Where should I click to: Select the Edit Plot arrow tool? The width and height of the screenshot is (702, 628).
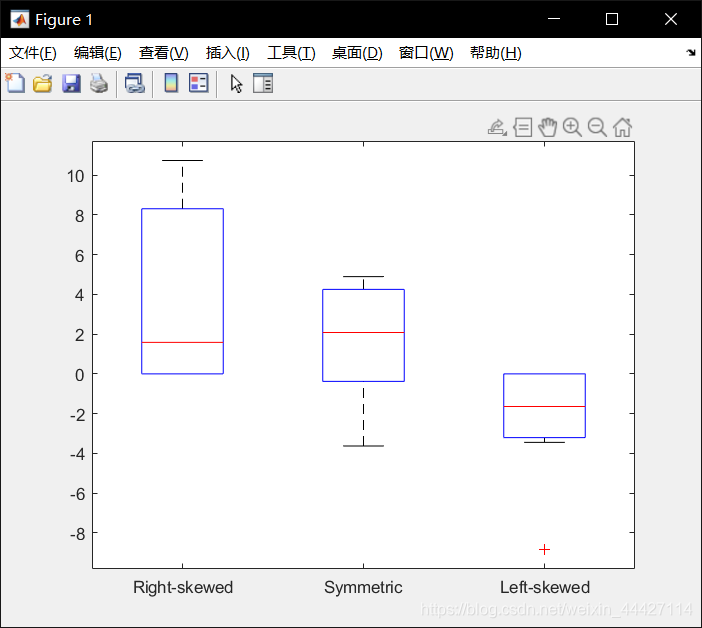click(x=236, y=84)
